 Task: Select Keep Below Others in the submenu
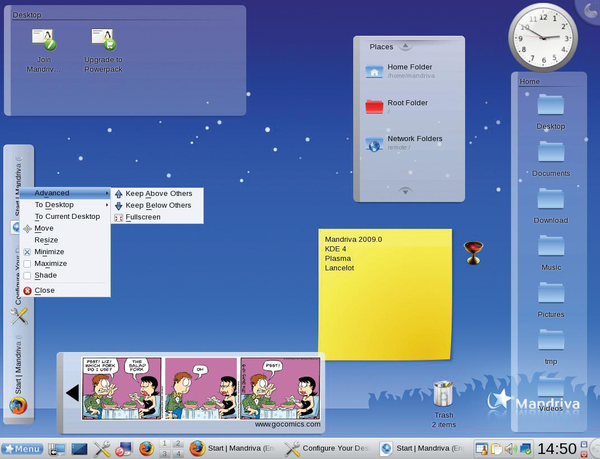pyautogui.click(x=157, y=205)
